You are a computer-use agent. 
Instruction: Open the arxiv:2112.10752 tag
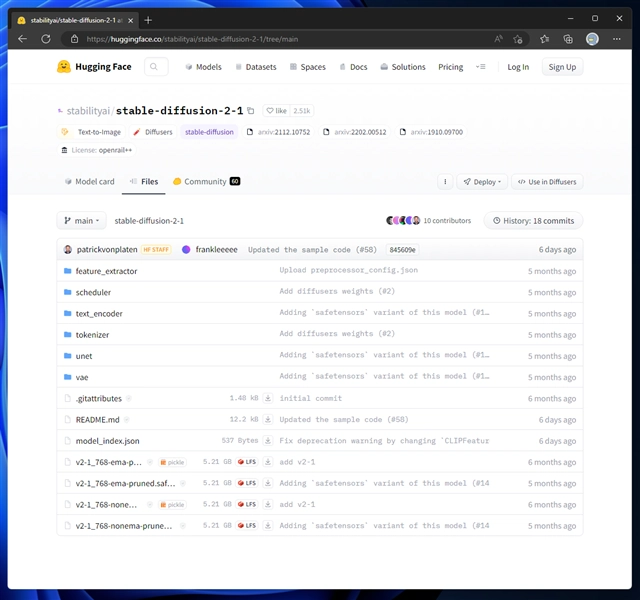[x=278, y=132]
